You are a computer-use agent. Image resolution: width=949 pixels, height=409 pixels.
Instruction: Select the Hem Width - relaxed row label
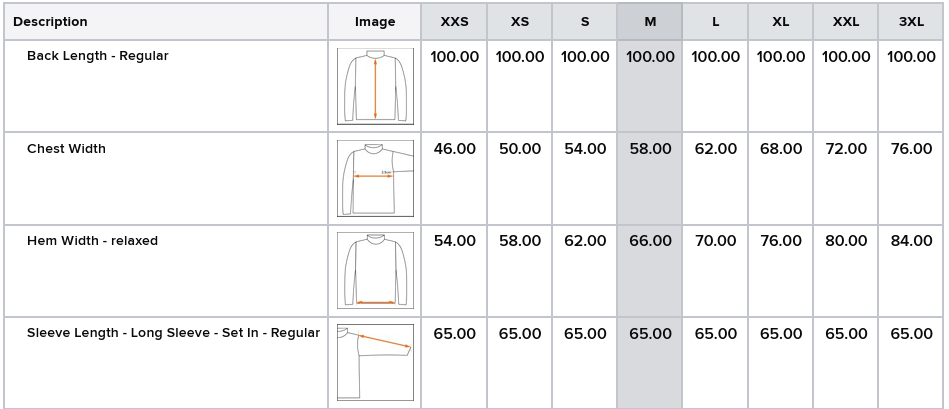pos(92,241)
